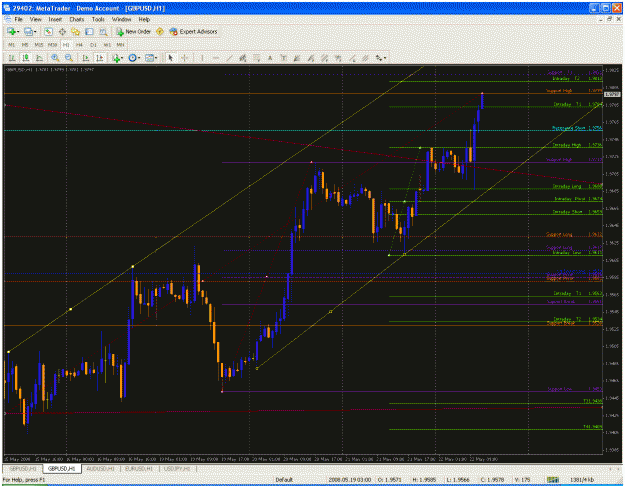Open the Data Window icon
This screenshot has height=486, width=625.
(x=62, y=31)
